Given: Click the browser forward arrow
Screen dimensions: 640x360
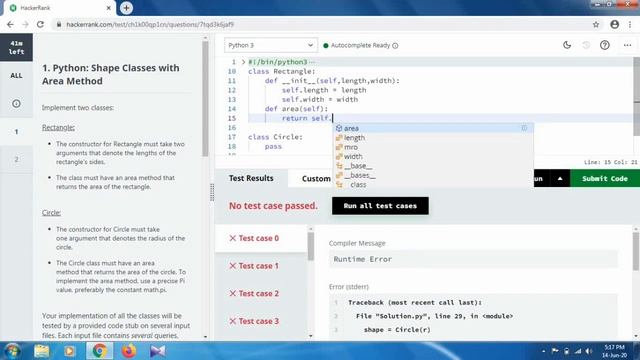Looking at the screenshot, I should [x=25, y=24].
